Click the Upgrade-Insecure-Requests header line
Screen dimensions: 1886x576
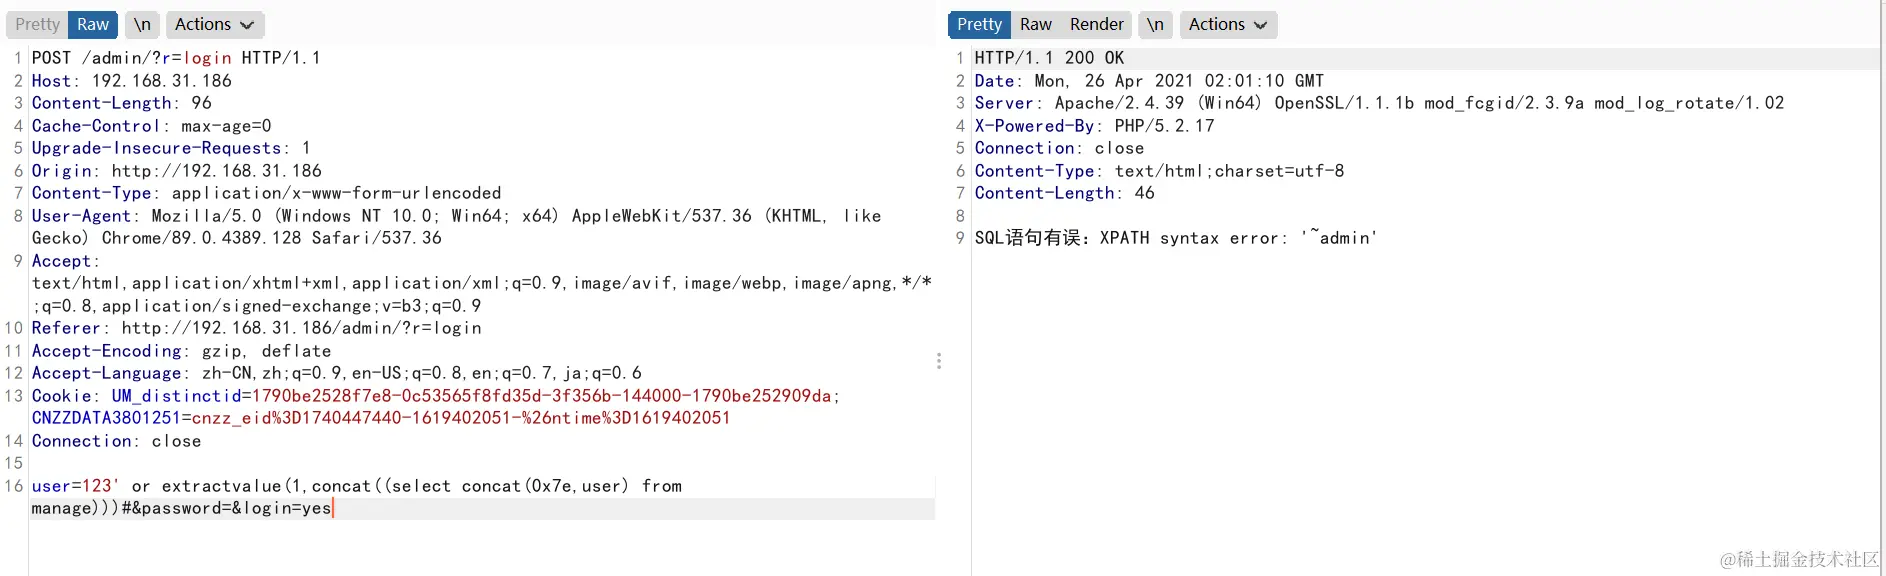[171, 148]
